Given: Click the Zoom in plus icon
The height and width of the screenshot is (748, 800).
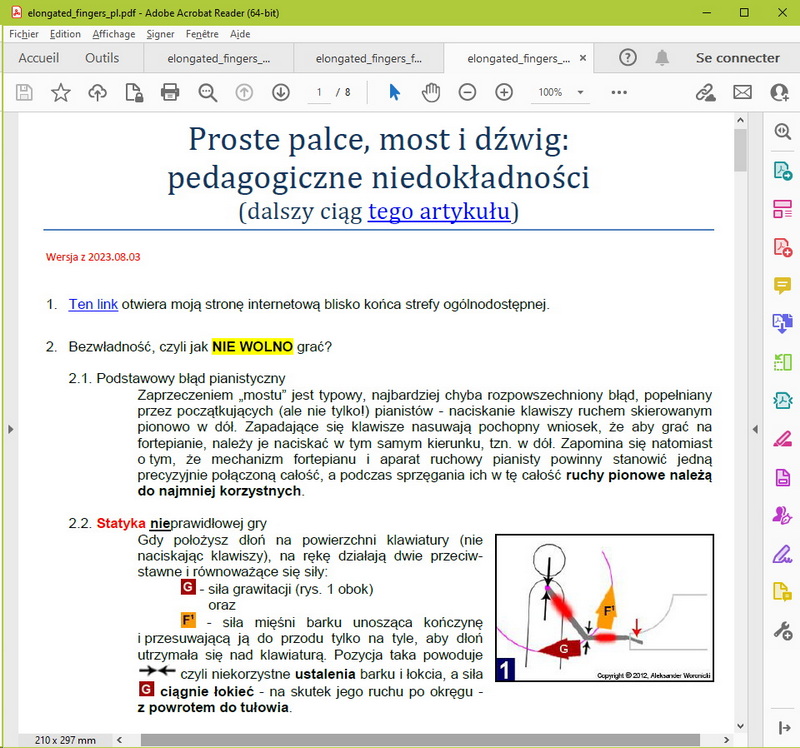Looking at the screenshot, I should [x=504, y=92].
